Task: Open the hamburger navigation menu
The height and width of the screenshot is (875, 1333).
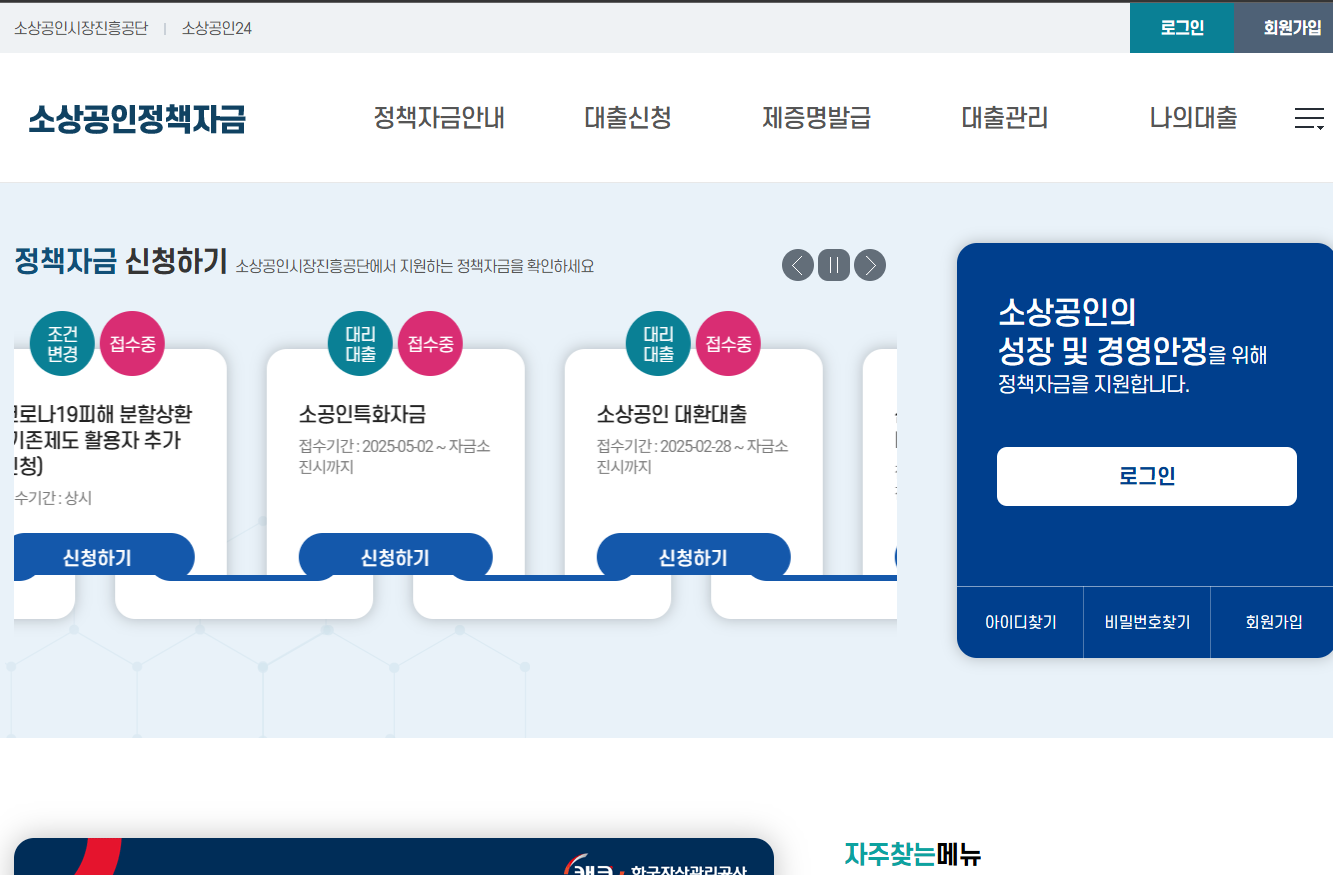Action: (1308, 118)
